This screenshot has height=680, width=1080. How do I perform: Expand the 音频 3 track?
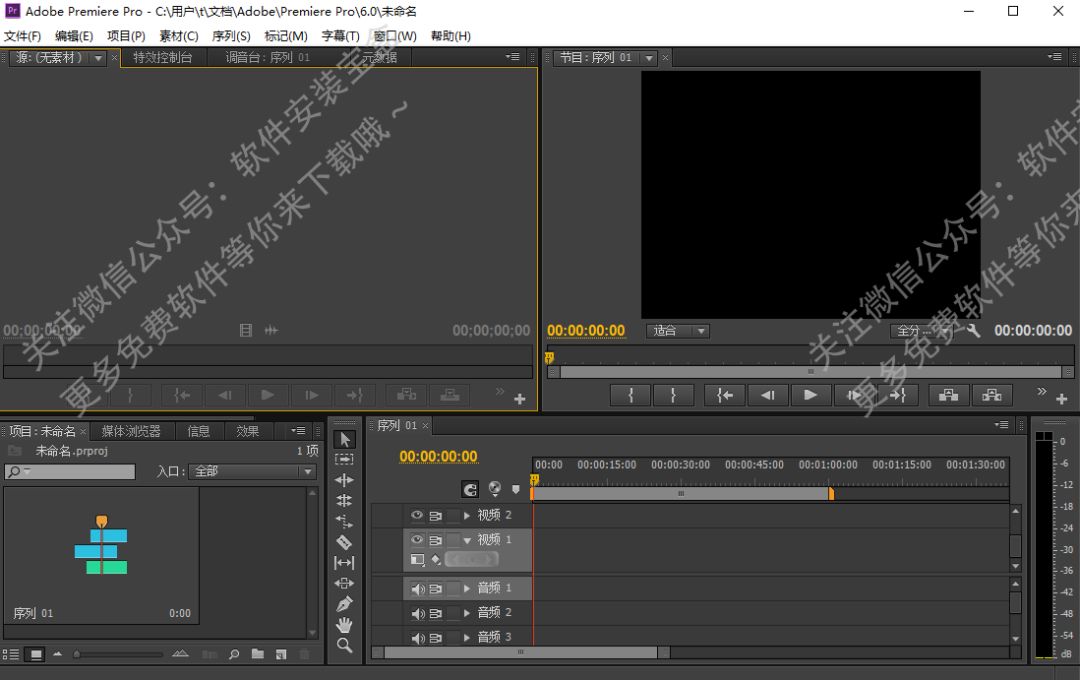(x=467, y=638)
